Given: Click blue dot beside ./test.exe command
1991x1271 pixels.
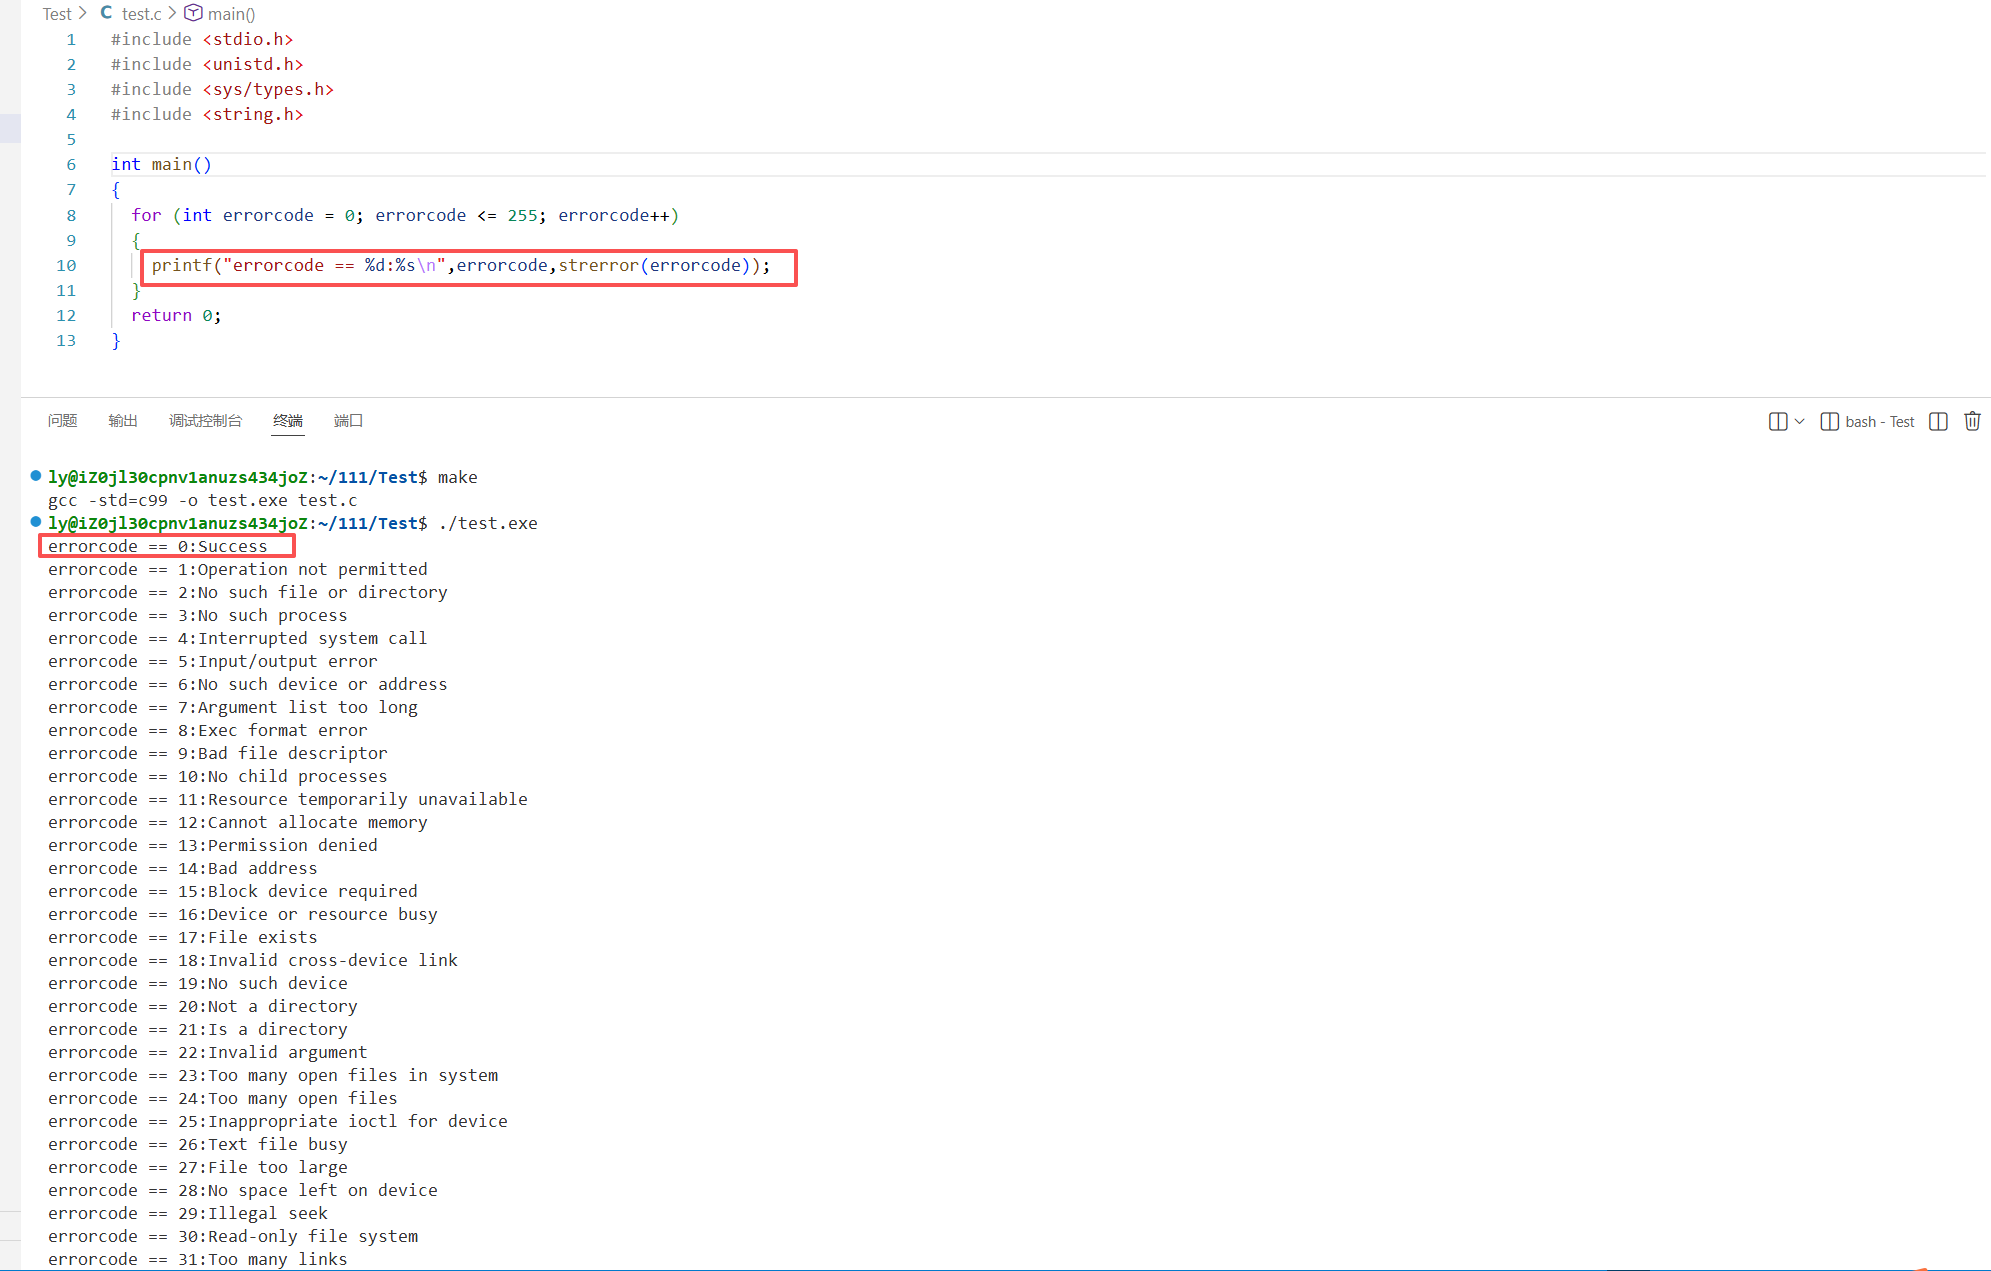Looking at the screenshot, I should [x=36, y=522].
